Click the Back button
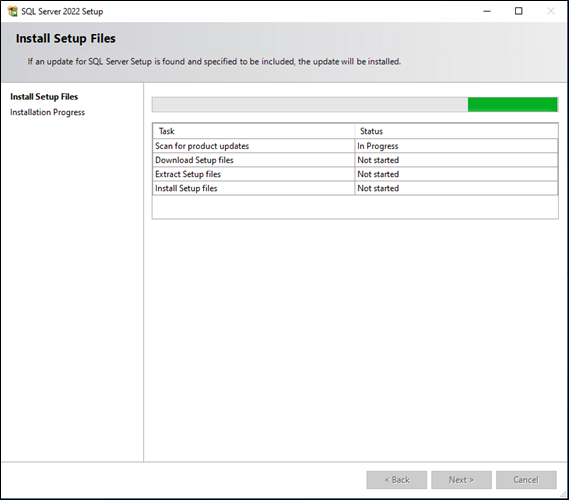The height and width of the screenshot is (500, 569). tap(397, 480)
